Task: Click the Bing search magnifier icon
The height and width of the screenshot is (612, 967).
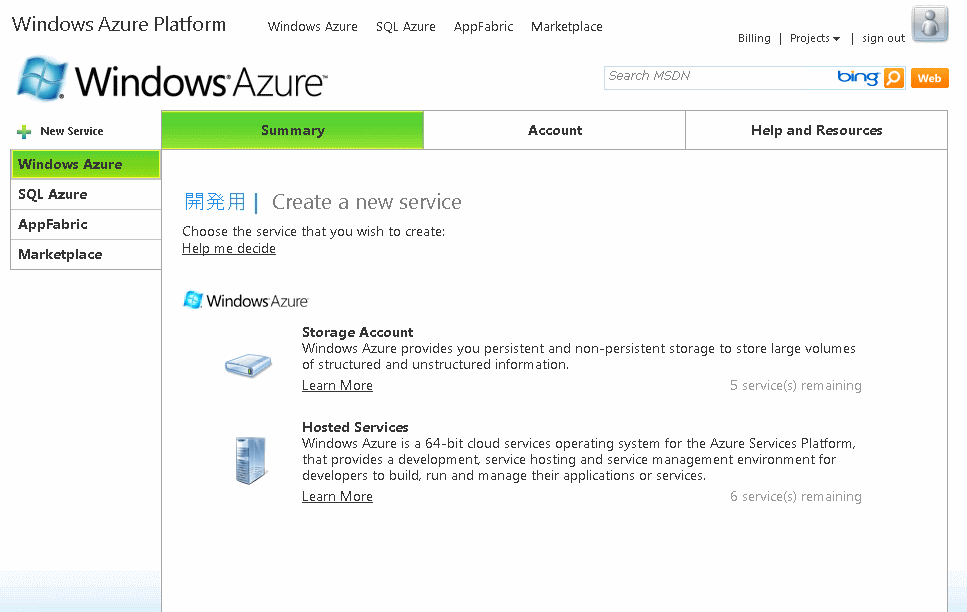Action: [894, 78]
